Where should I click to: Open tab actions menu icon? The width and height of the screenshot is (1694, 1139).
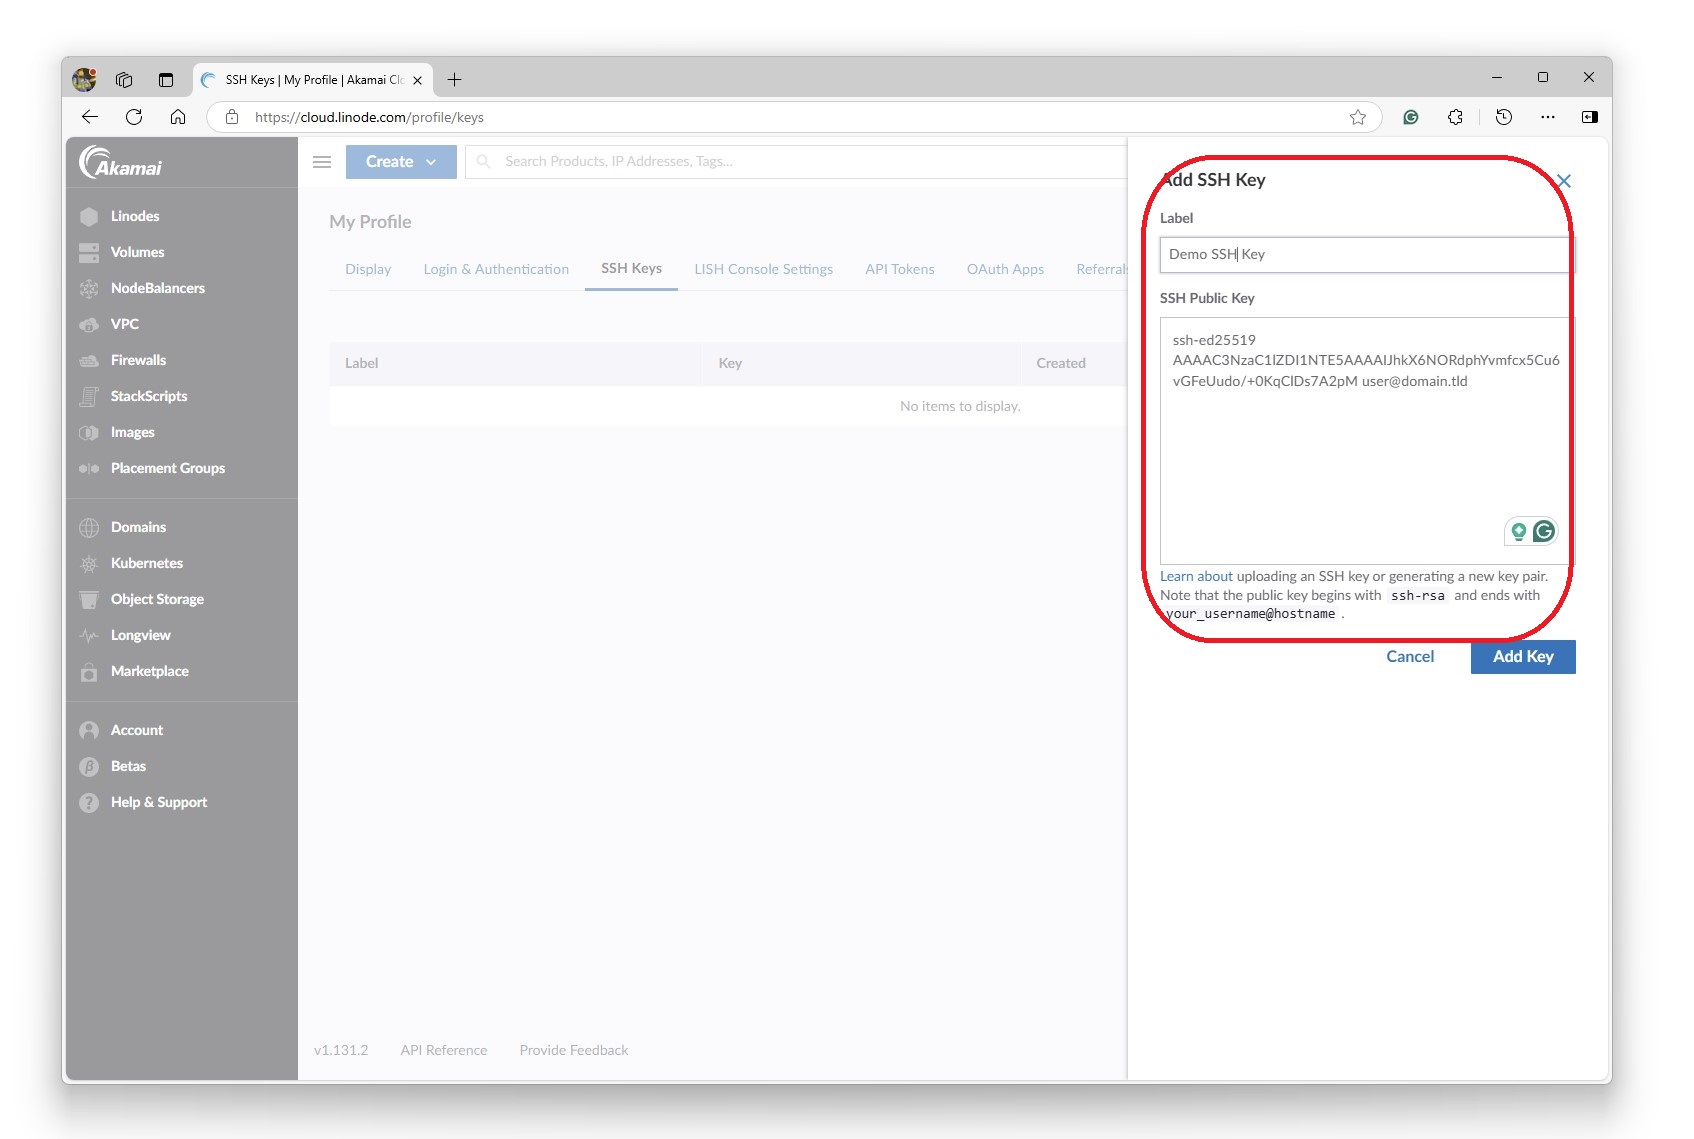pos(166,79)
